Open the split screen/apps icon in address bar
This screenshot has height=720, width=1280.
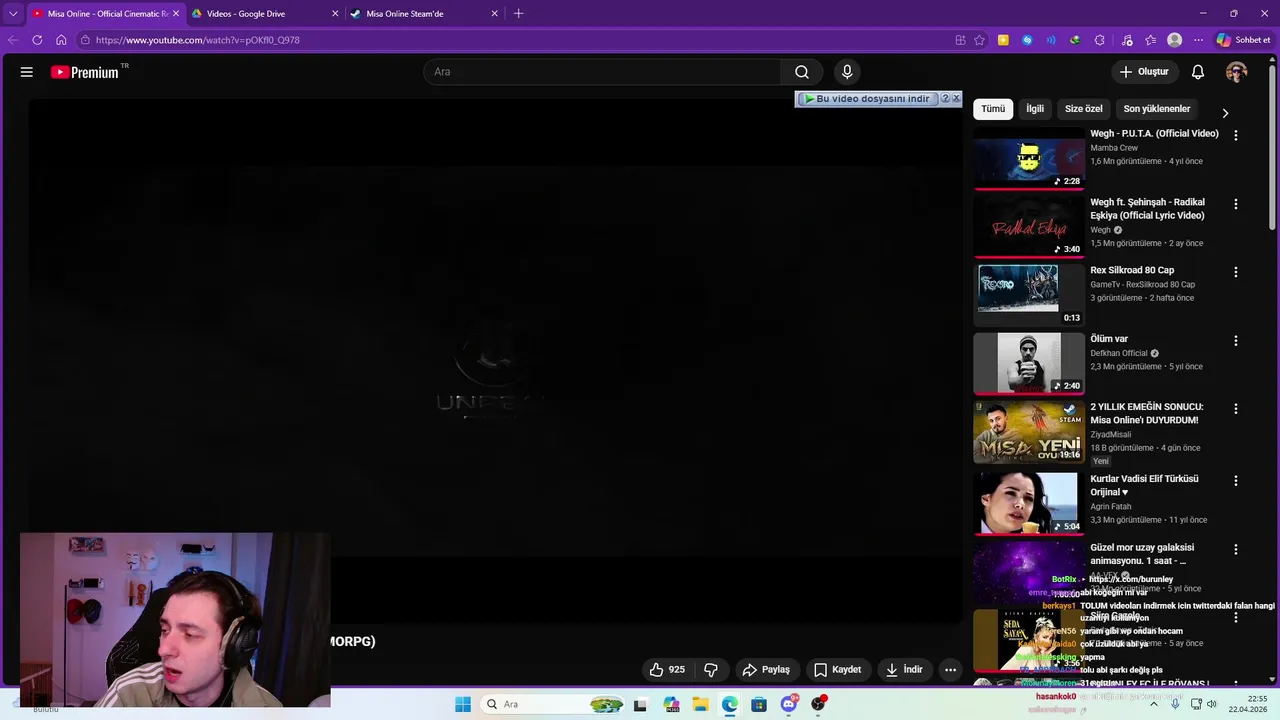pos(960,40)
